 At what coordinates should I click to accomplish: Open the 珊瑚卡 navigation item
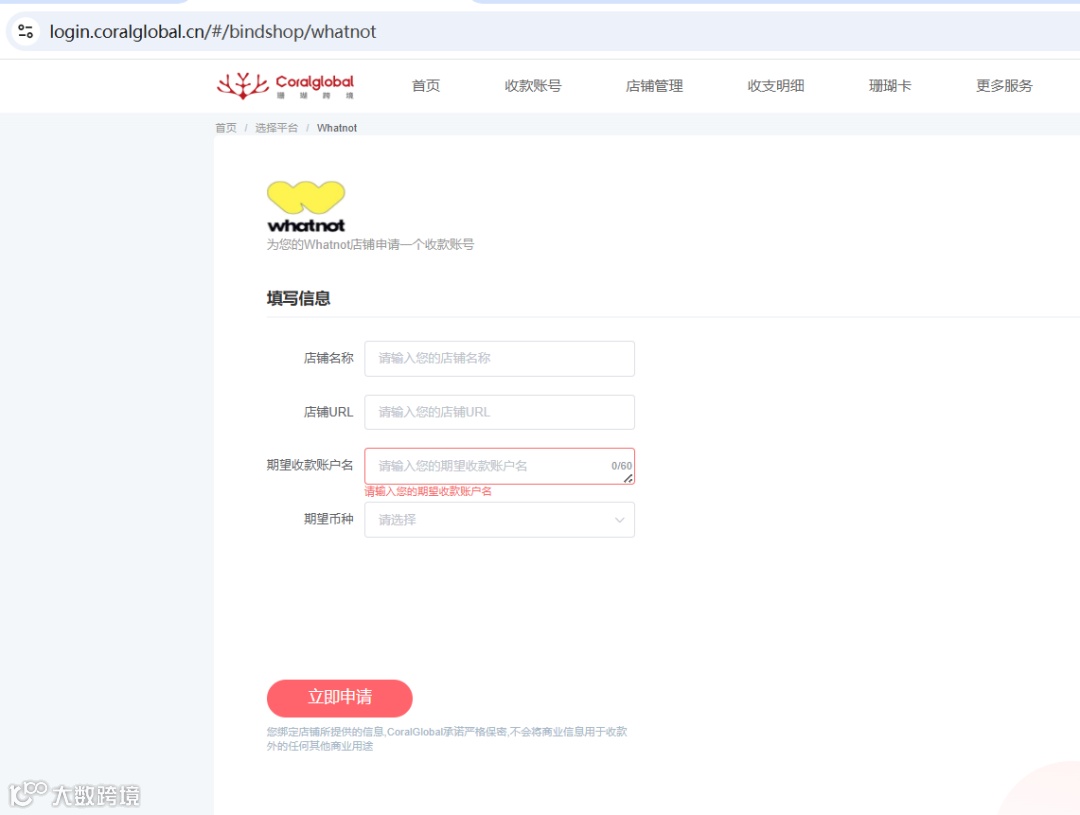pos(889,86)
